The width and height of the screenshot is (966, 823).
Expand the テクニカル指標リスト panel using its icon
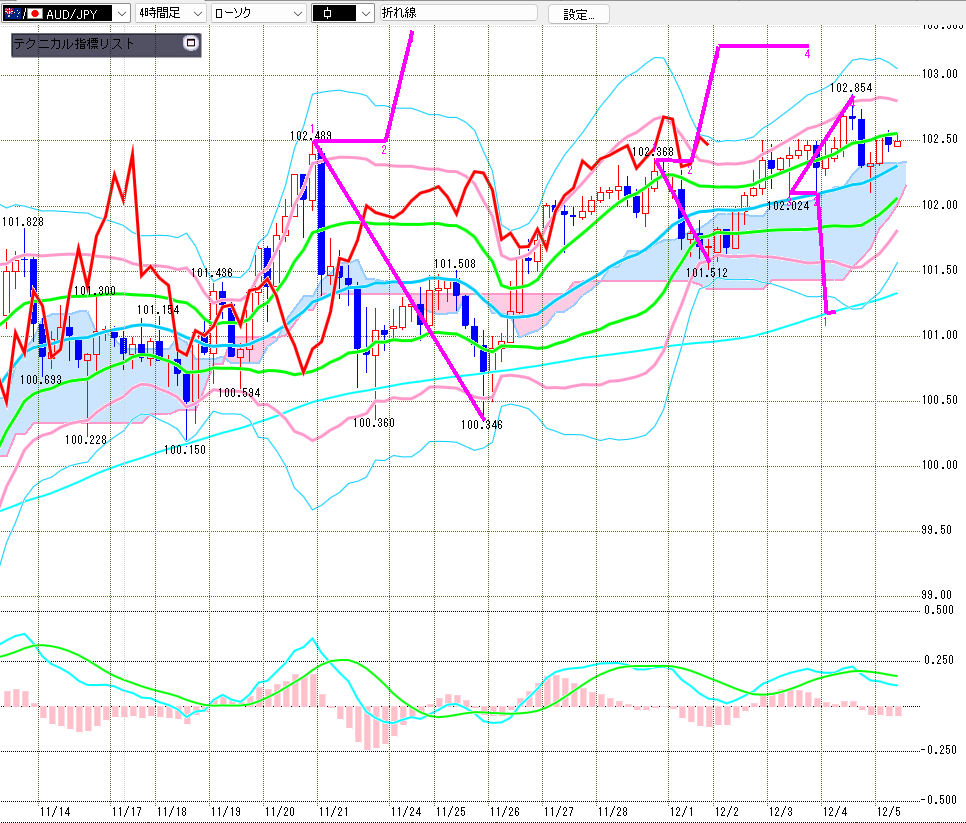[191, 44]
